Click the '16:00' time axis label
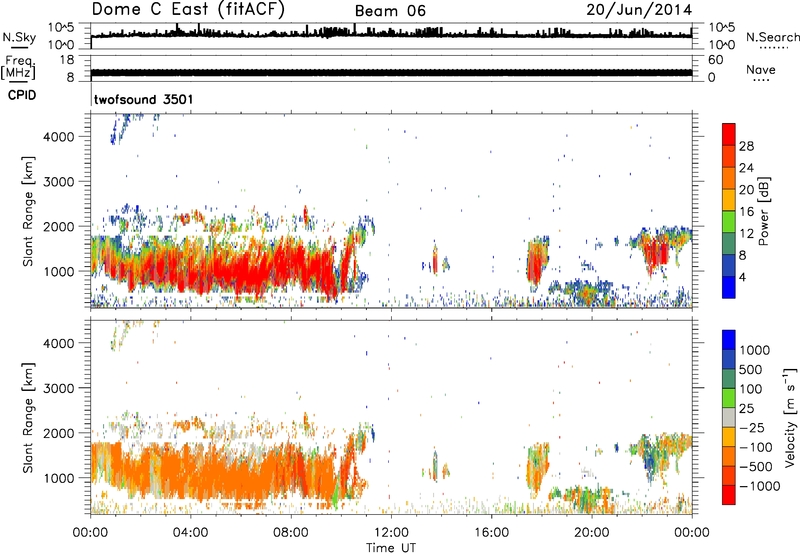Image resolution: width=800 pixels, height=554 pixels. pyautogui.click(x=491, y=533)
